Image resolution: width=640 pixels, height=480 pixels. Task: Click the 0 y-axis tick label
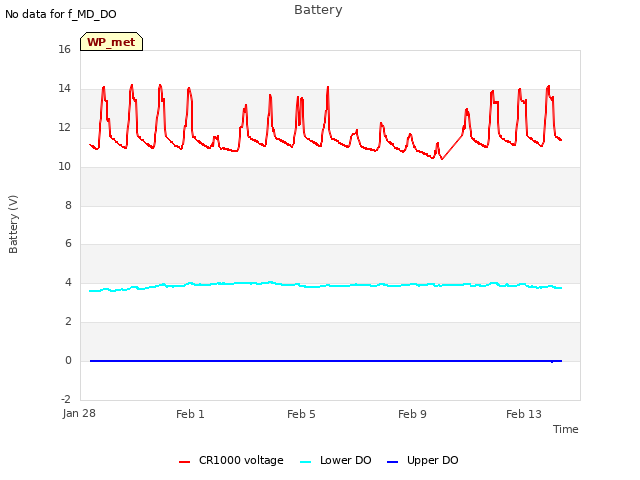pos(68,360)
